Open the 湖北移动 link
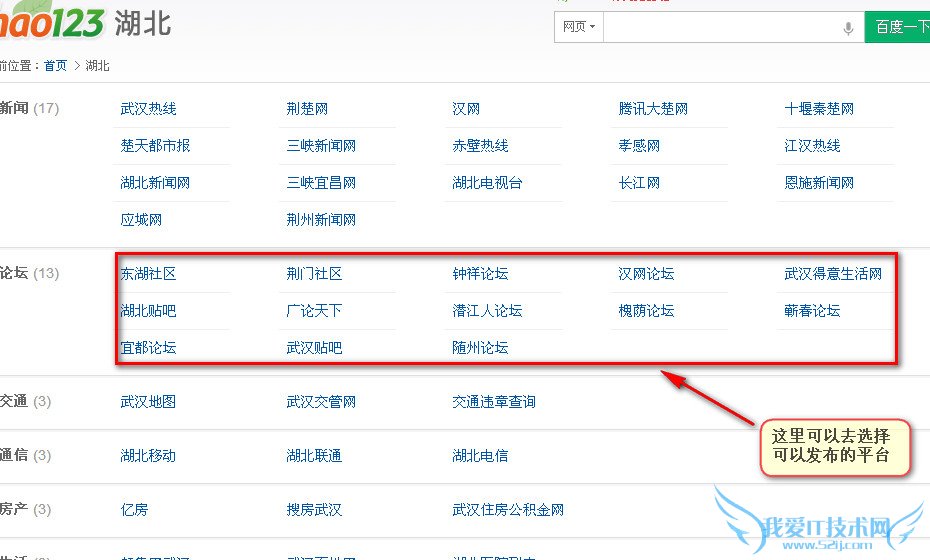Viewport: 930px width, 560px height. tap(148, 456)
